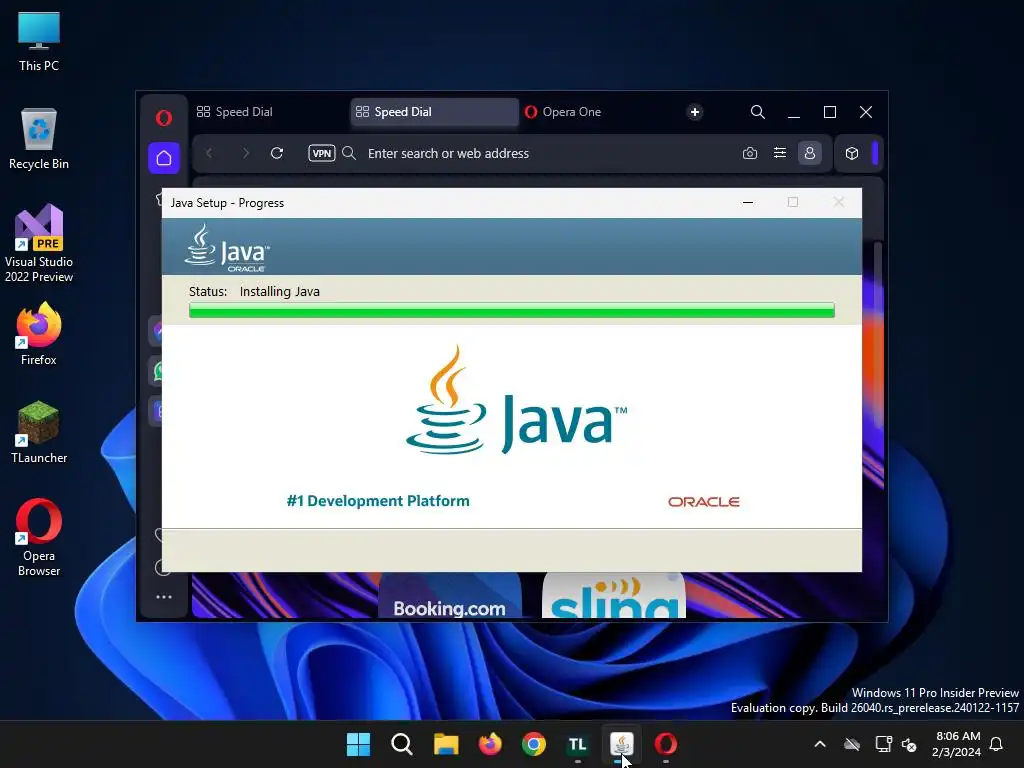Open Firefox from the taskbar
The width and height of the screenshot is (1024, 768).
coord(490,744)
